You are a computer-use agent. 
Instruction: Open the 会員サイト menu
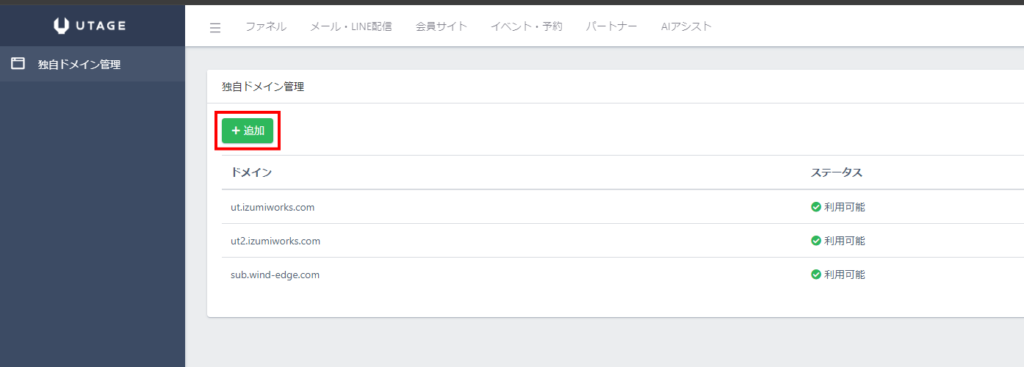tap(441, 27)
